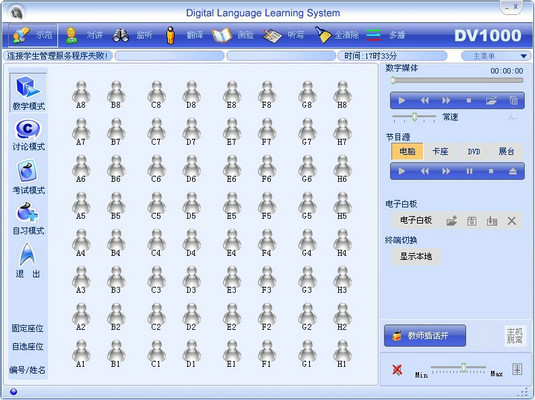Toggle 编号/姓名 number or name display

click(x=27, y=370)
